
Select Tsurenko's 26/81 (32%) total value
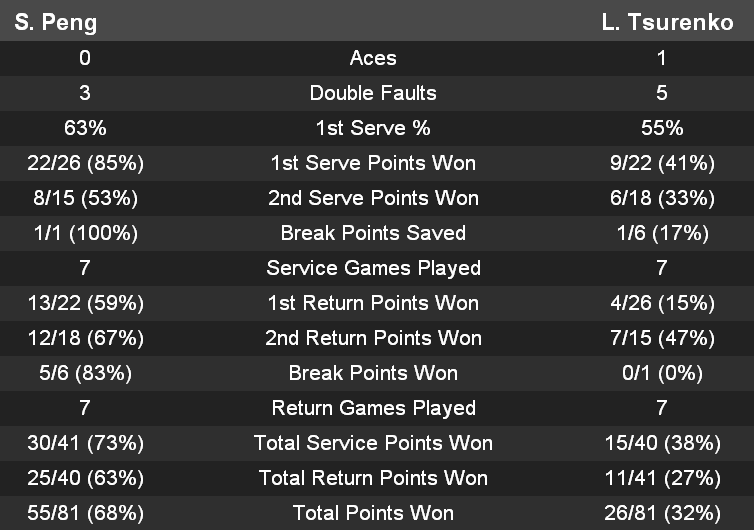(662, 513)
